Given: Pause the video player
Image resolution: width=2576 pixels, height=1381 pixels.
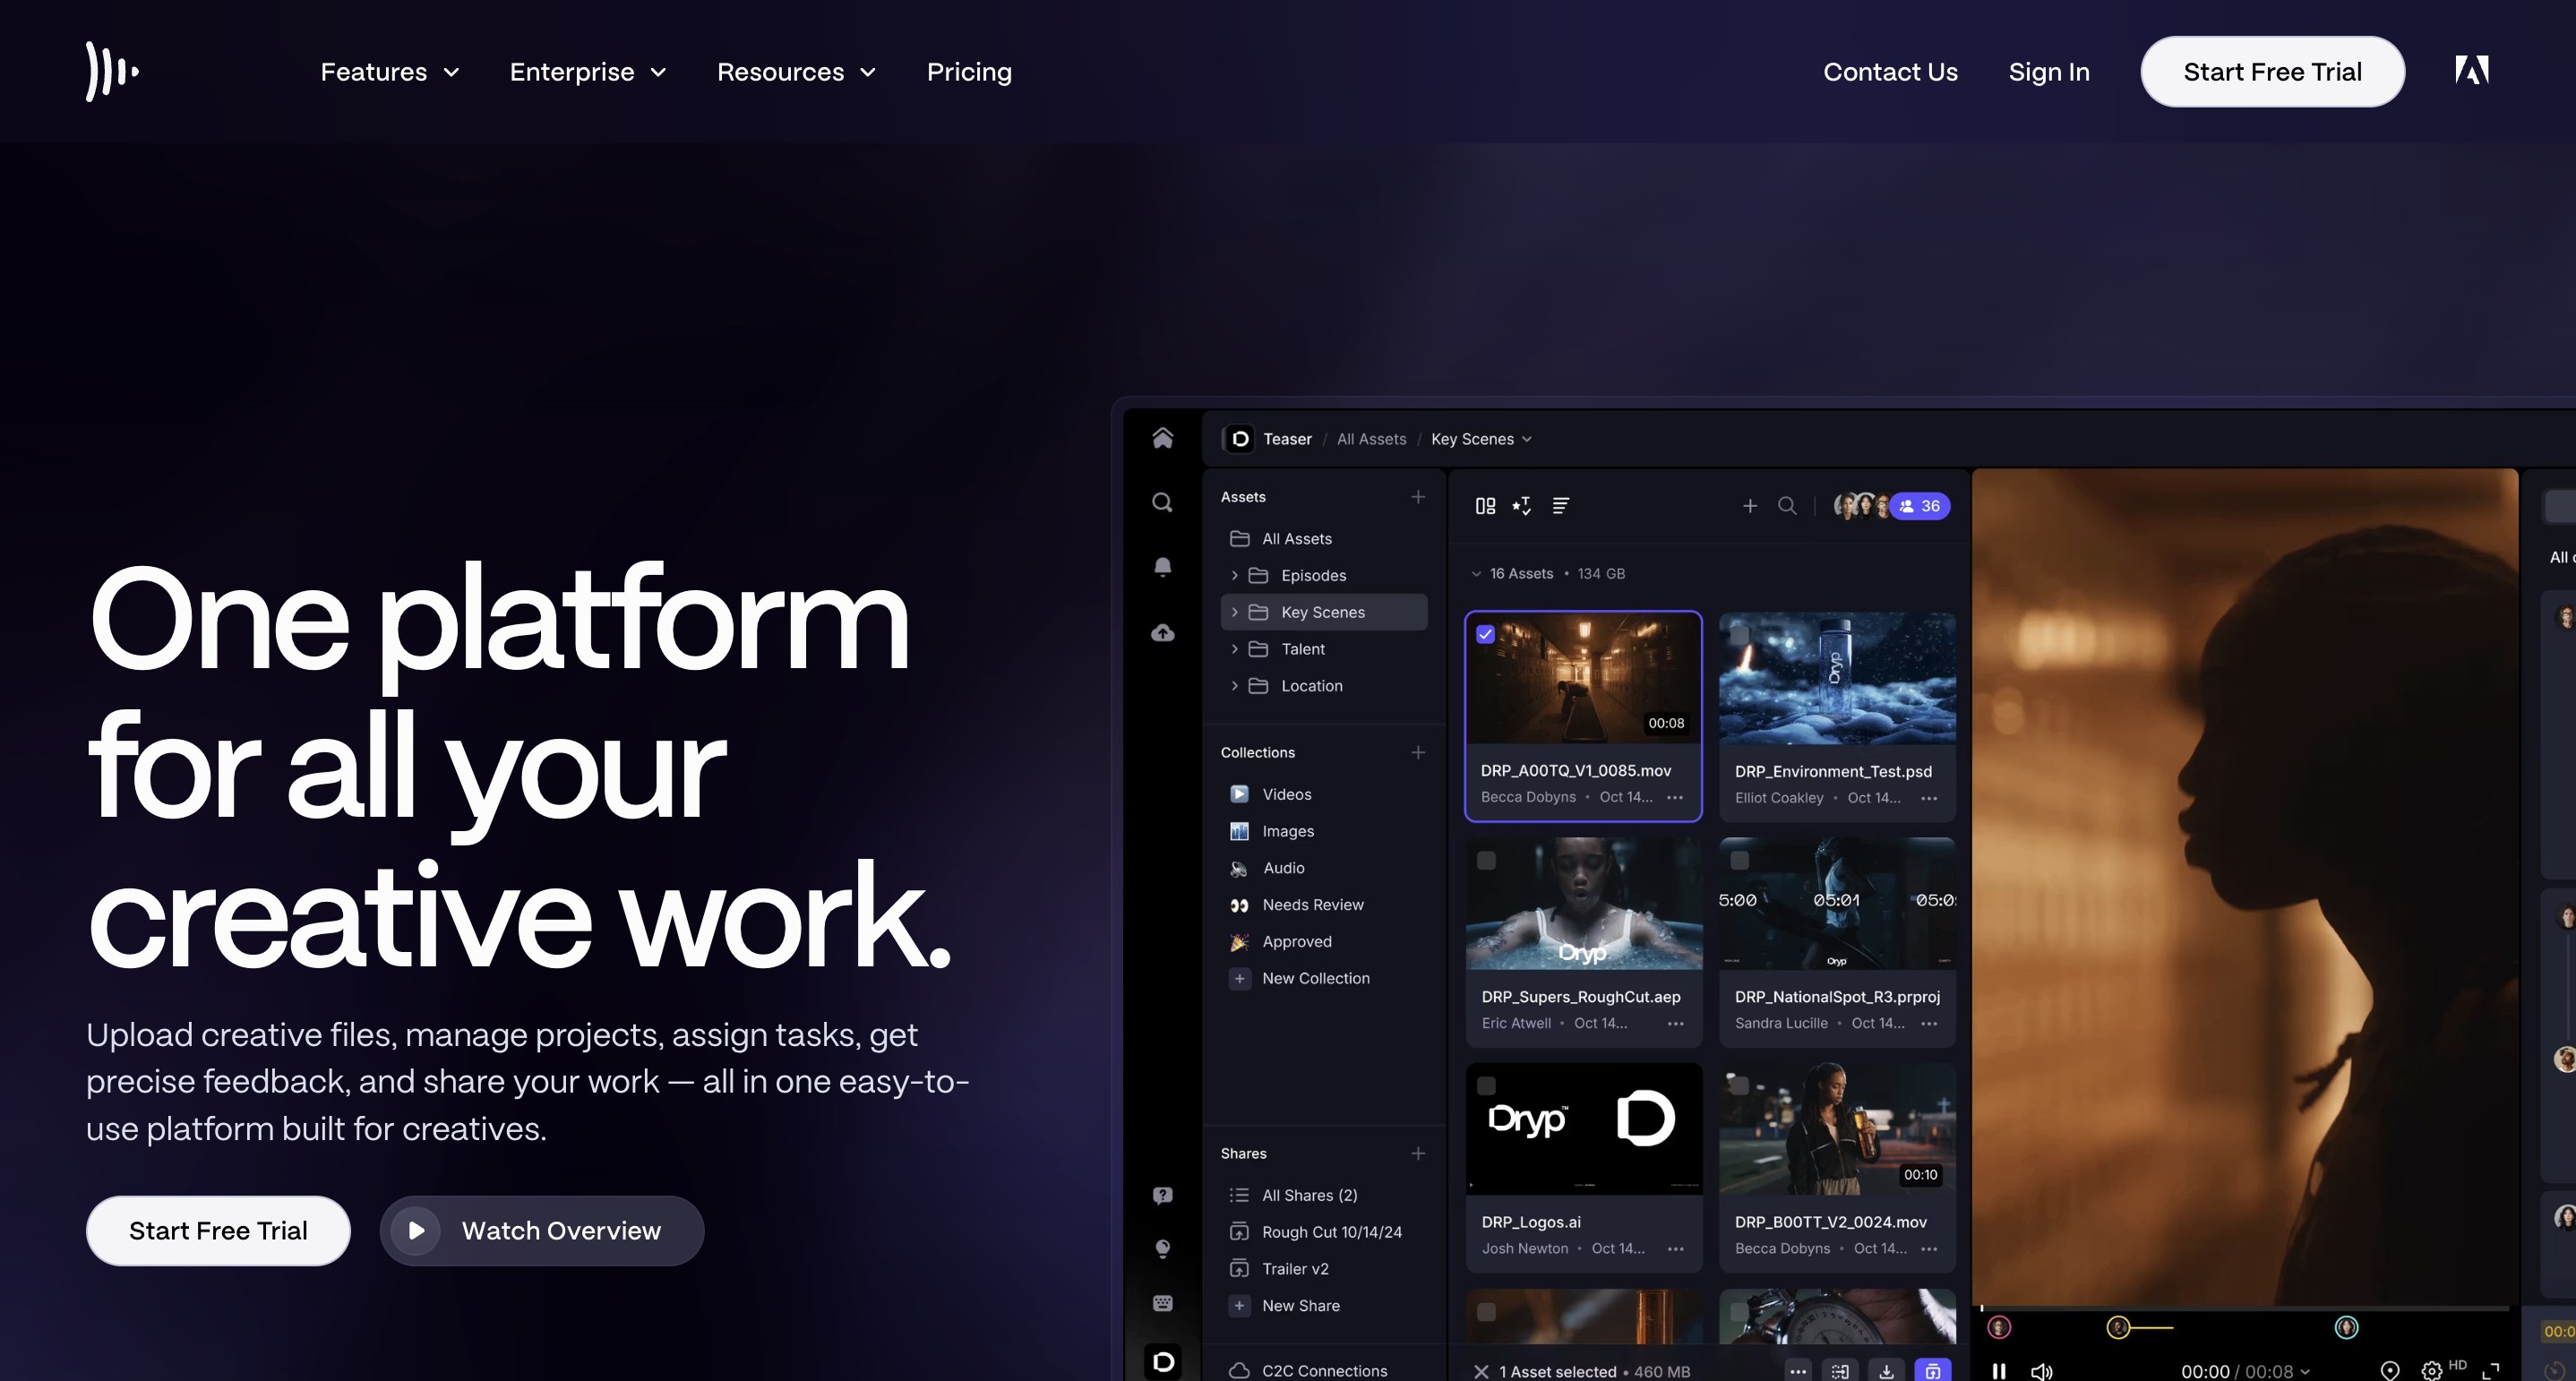Looking at the screenshot, I should click(1998, 1371).
